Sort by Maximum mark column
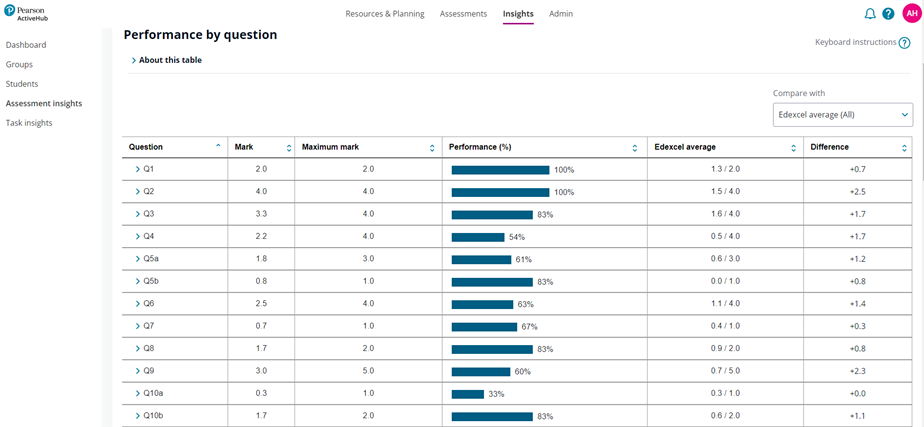Viewport: 924px width, 427px height. click(x=432, y=148)
